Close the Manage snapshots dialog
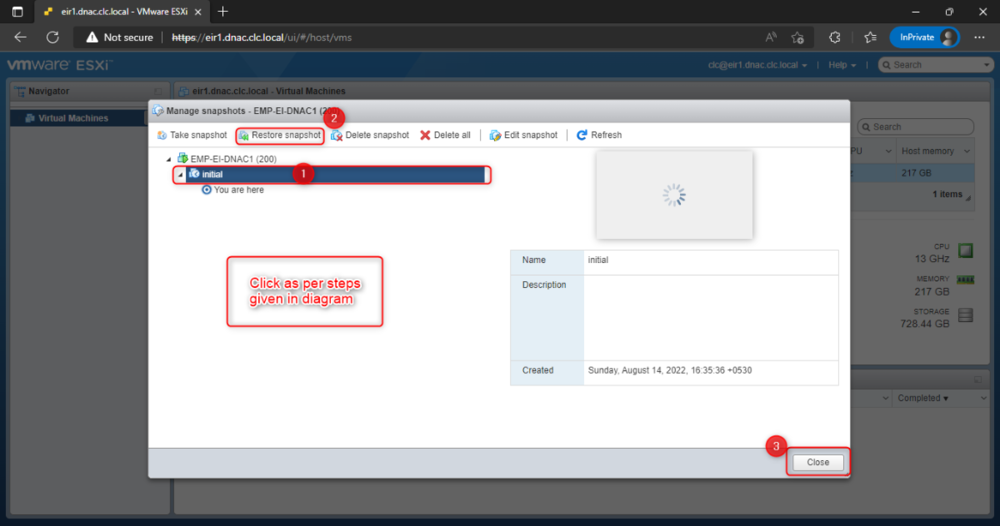Image resolution: width=1000 pixels, height=526 pixels. 818,462
